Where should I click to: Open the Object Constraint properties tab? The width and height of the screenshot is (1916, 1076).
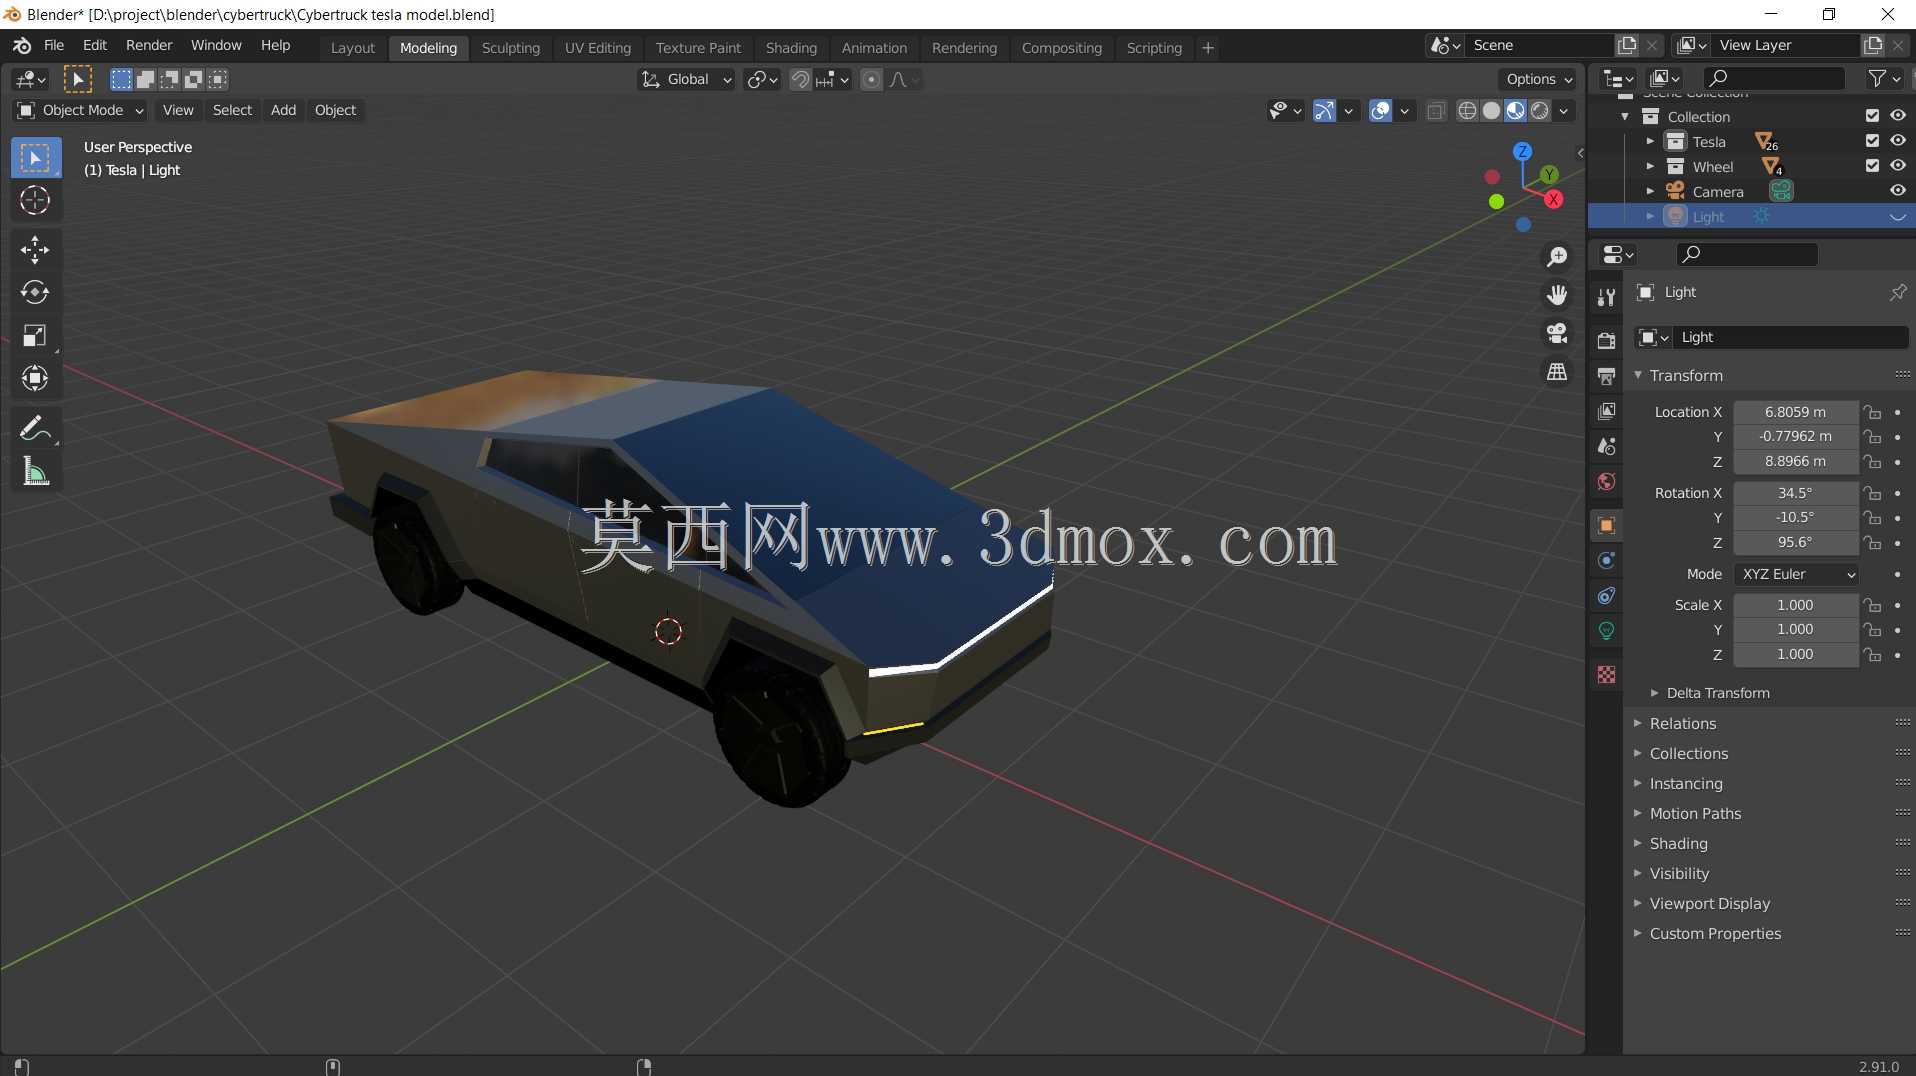pyautogui.click(x=1606, y=596)
